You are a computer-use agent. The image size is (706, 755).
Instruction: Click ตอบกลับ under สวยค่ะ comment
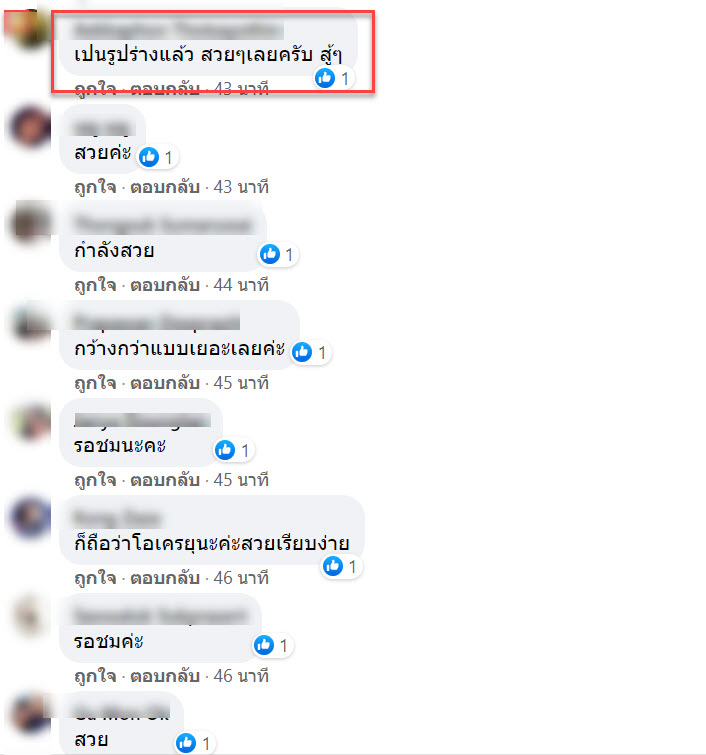(x=165, y=187)
